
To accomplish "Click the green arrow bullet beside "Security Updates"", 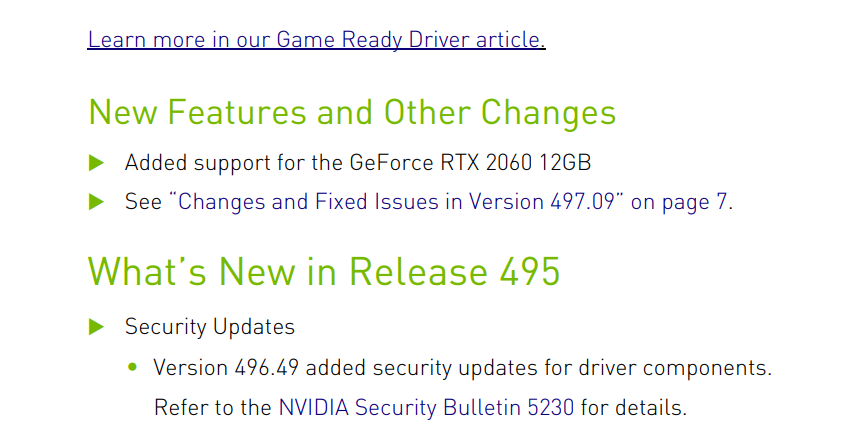I will pyautogui.click(x=96, y=326).
